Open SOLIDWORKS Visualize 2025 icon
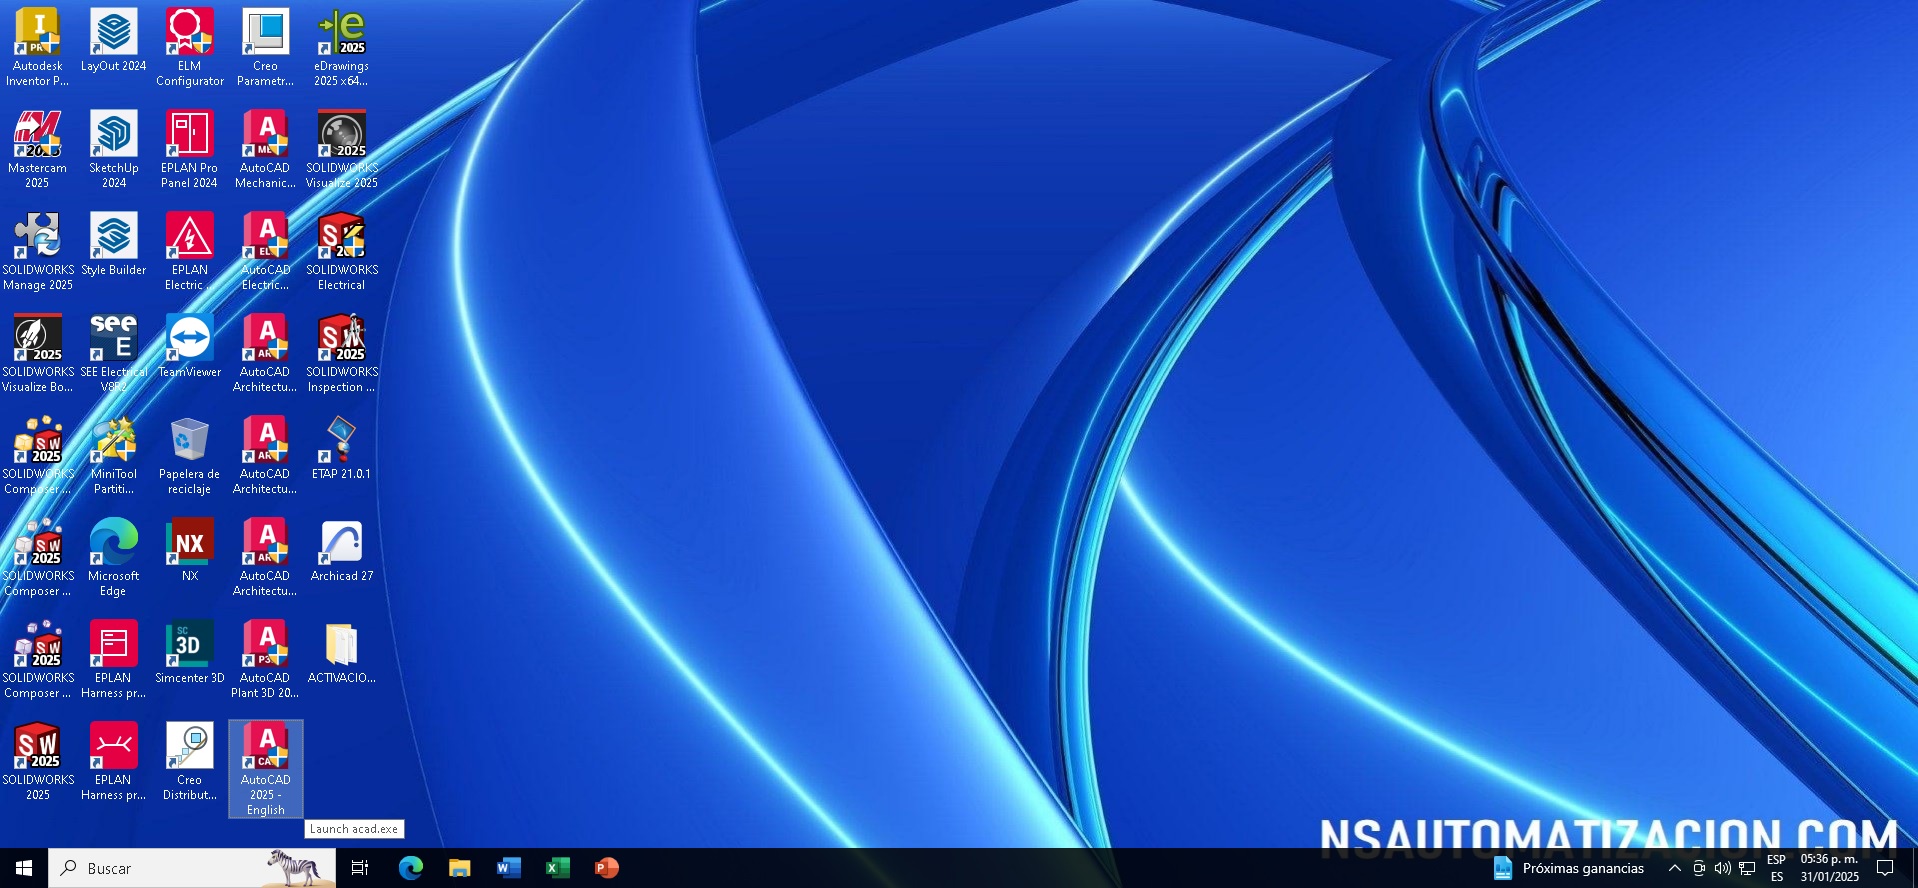 (342, 149)
